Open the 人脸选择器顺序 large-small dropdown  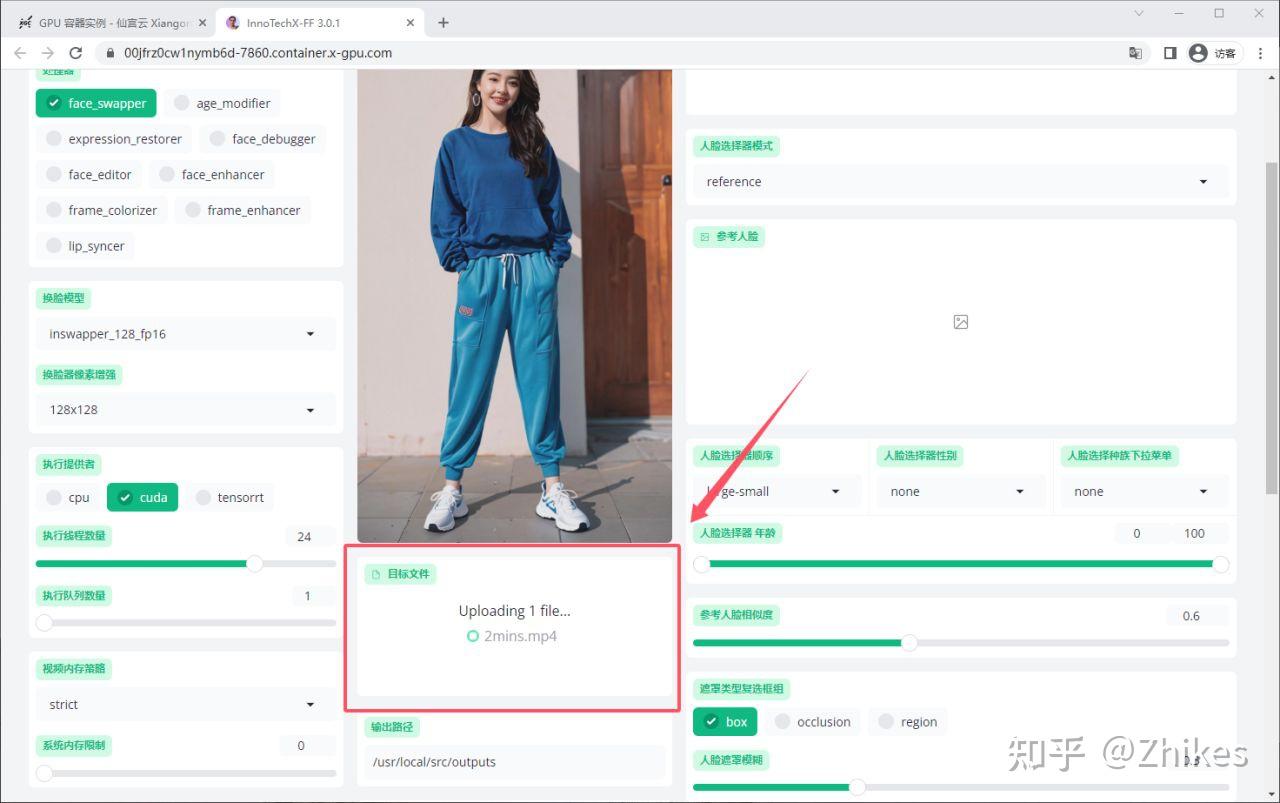tap(776, 491)
